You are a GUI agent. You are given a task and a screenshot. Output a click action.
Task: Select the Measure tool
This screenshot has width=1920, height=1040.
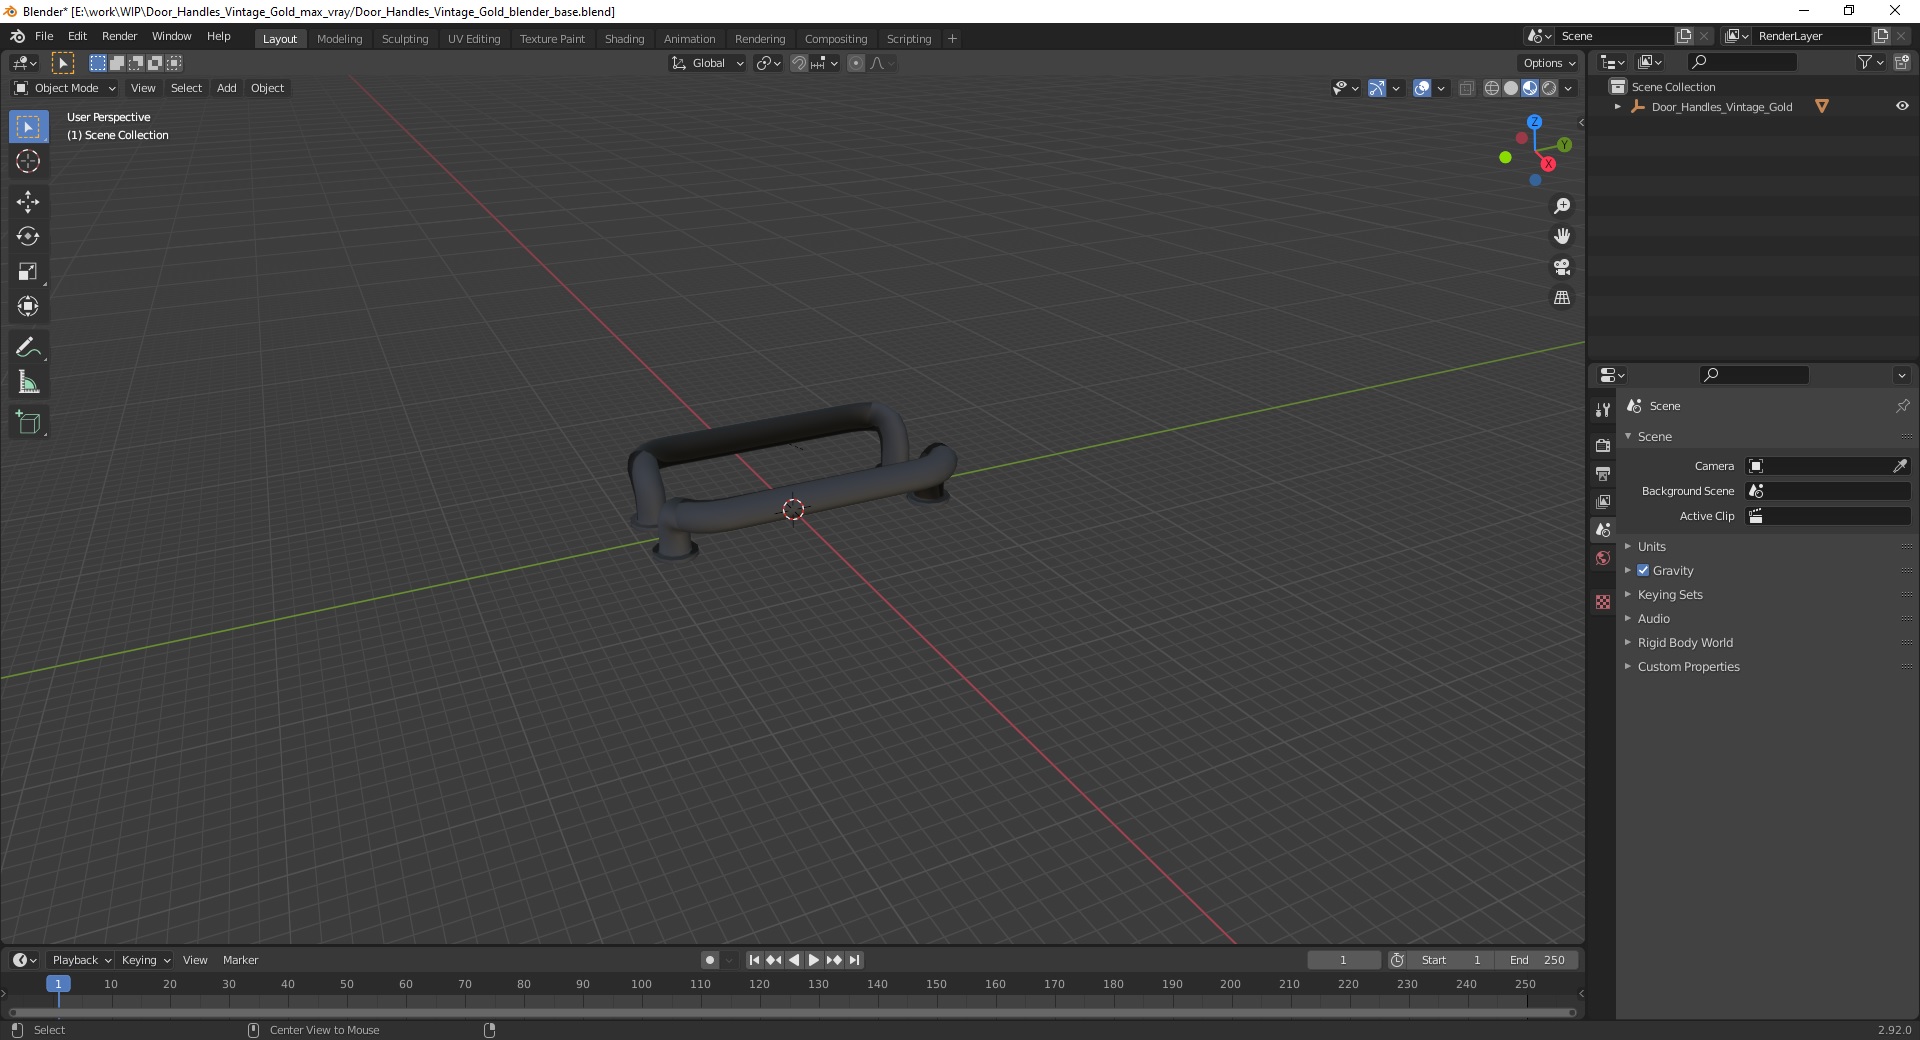click(28, 382)
